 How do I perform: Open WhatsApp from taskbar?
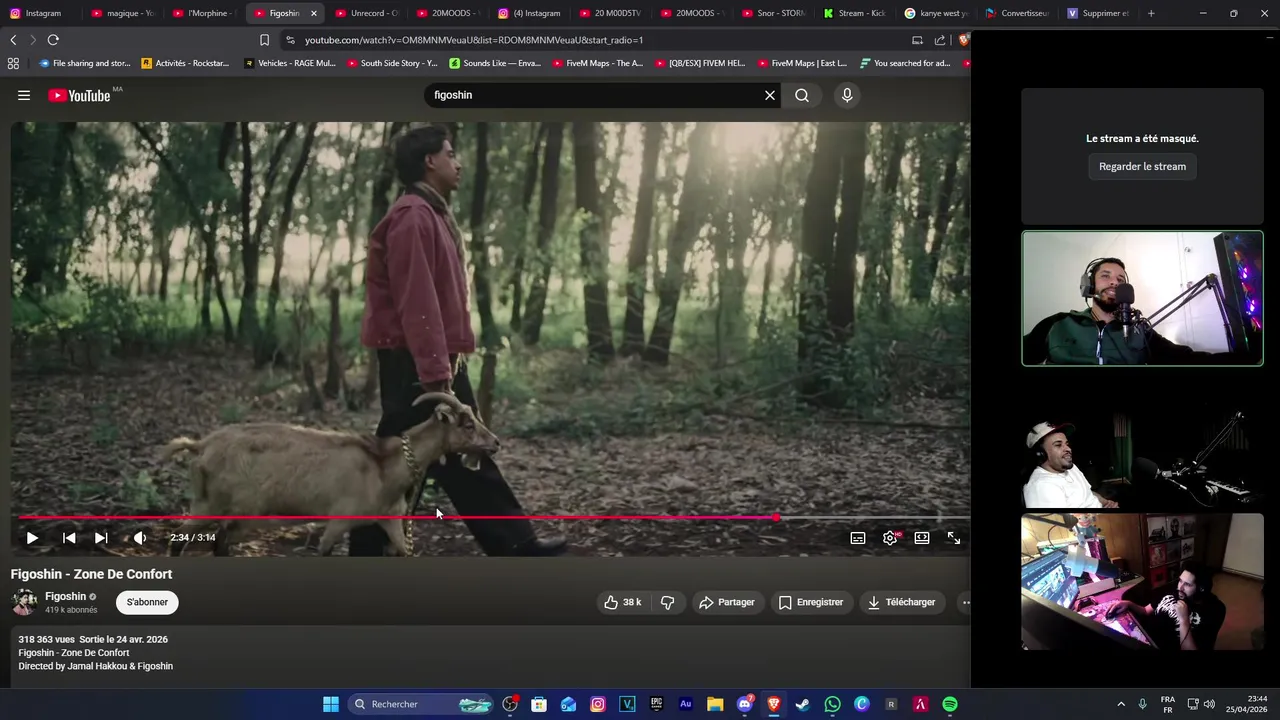pyautogui.click(x=832, y=704)
